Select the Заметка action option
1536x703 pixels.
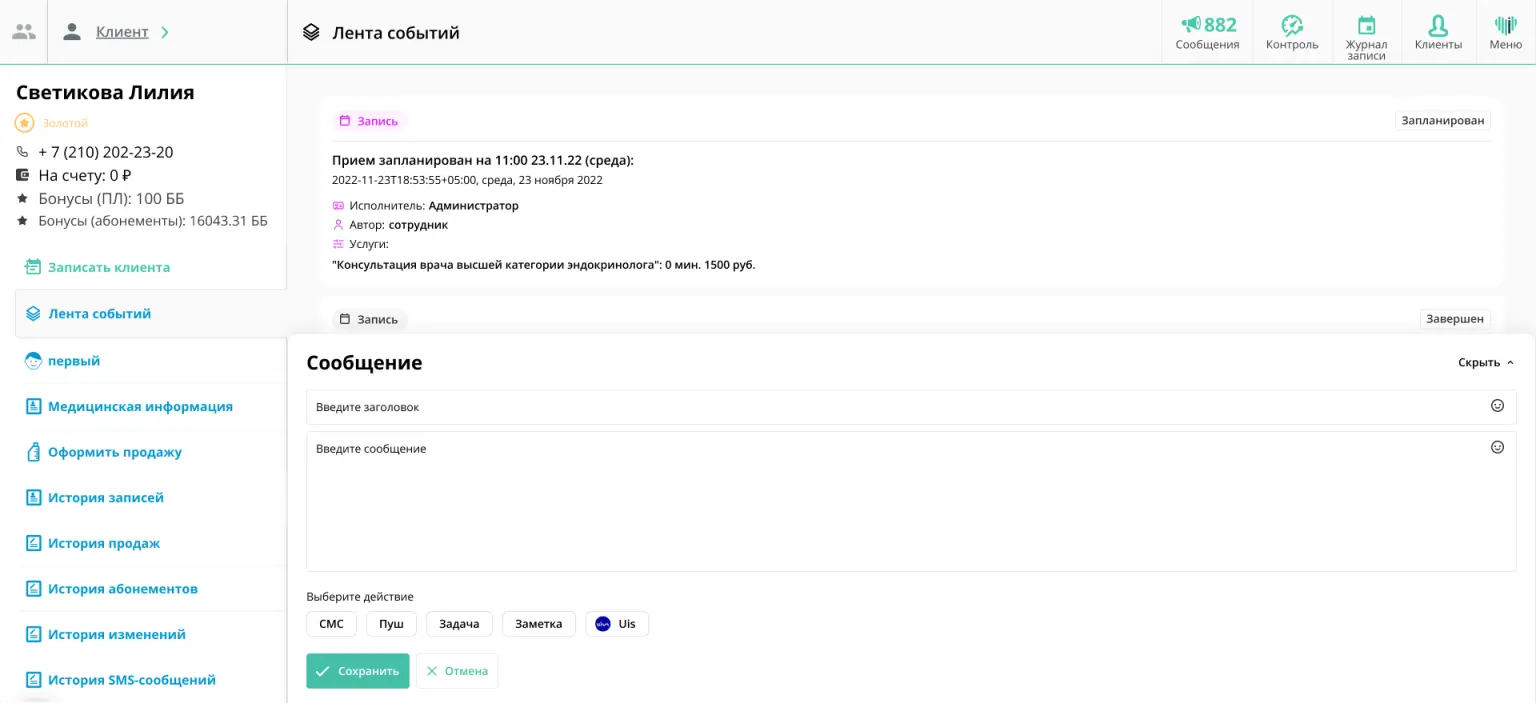[538, 624]
